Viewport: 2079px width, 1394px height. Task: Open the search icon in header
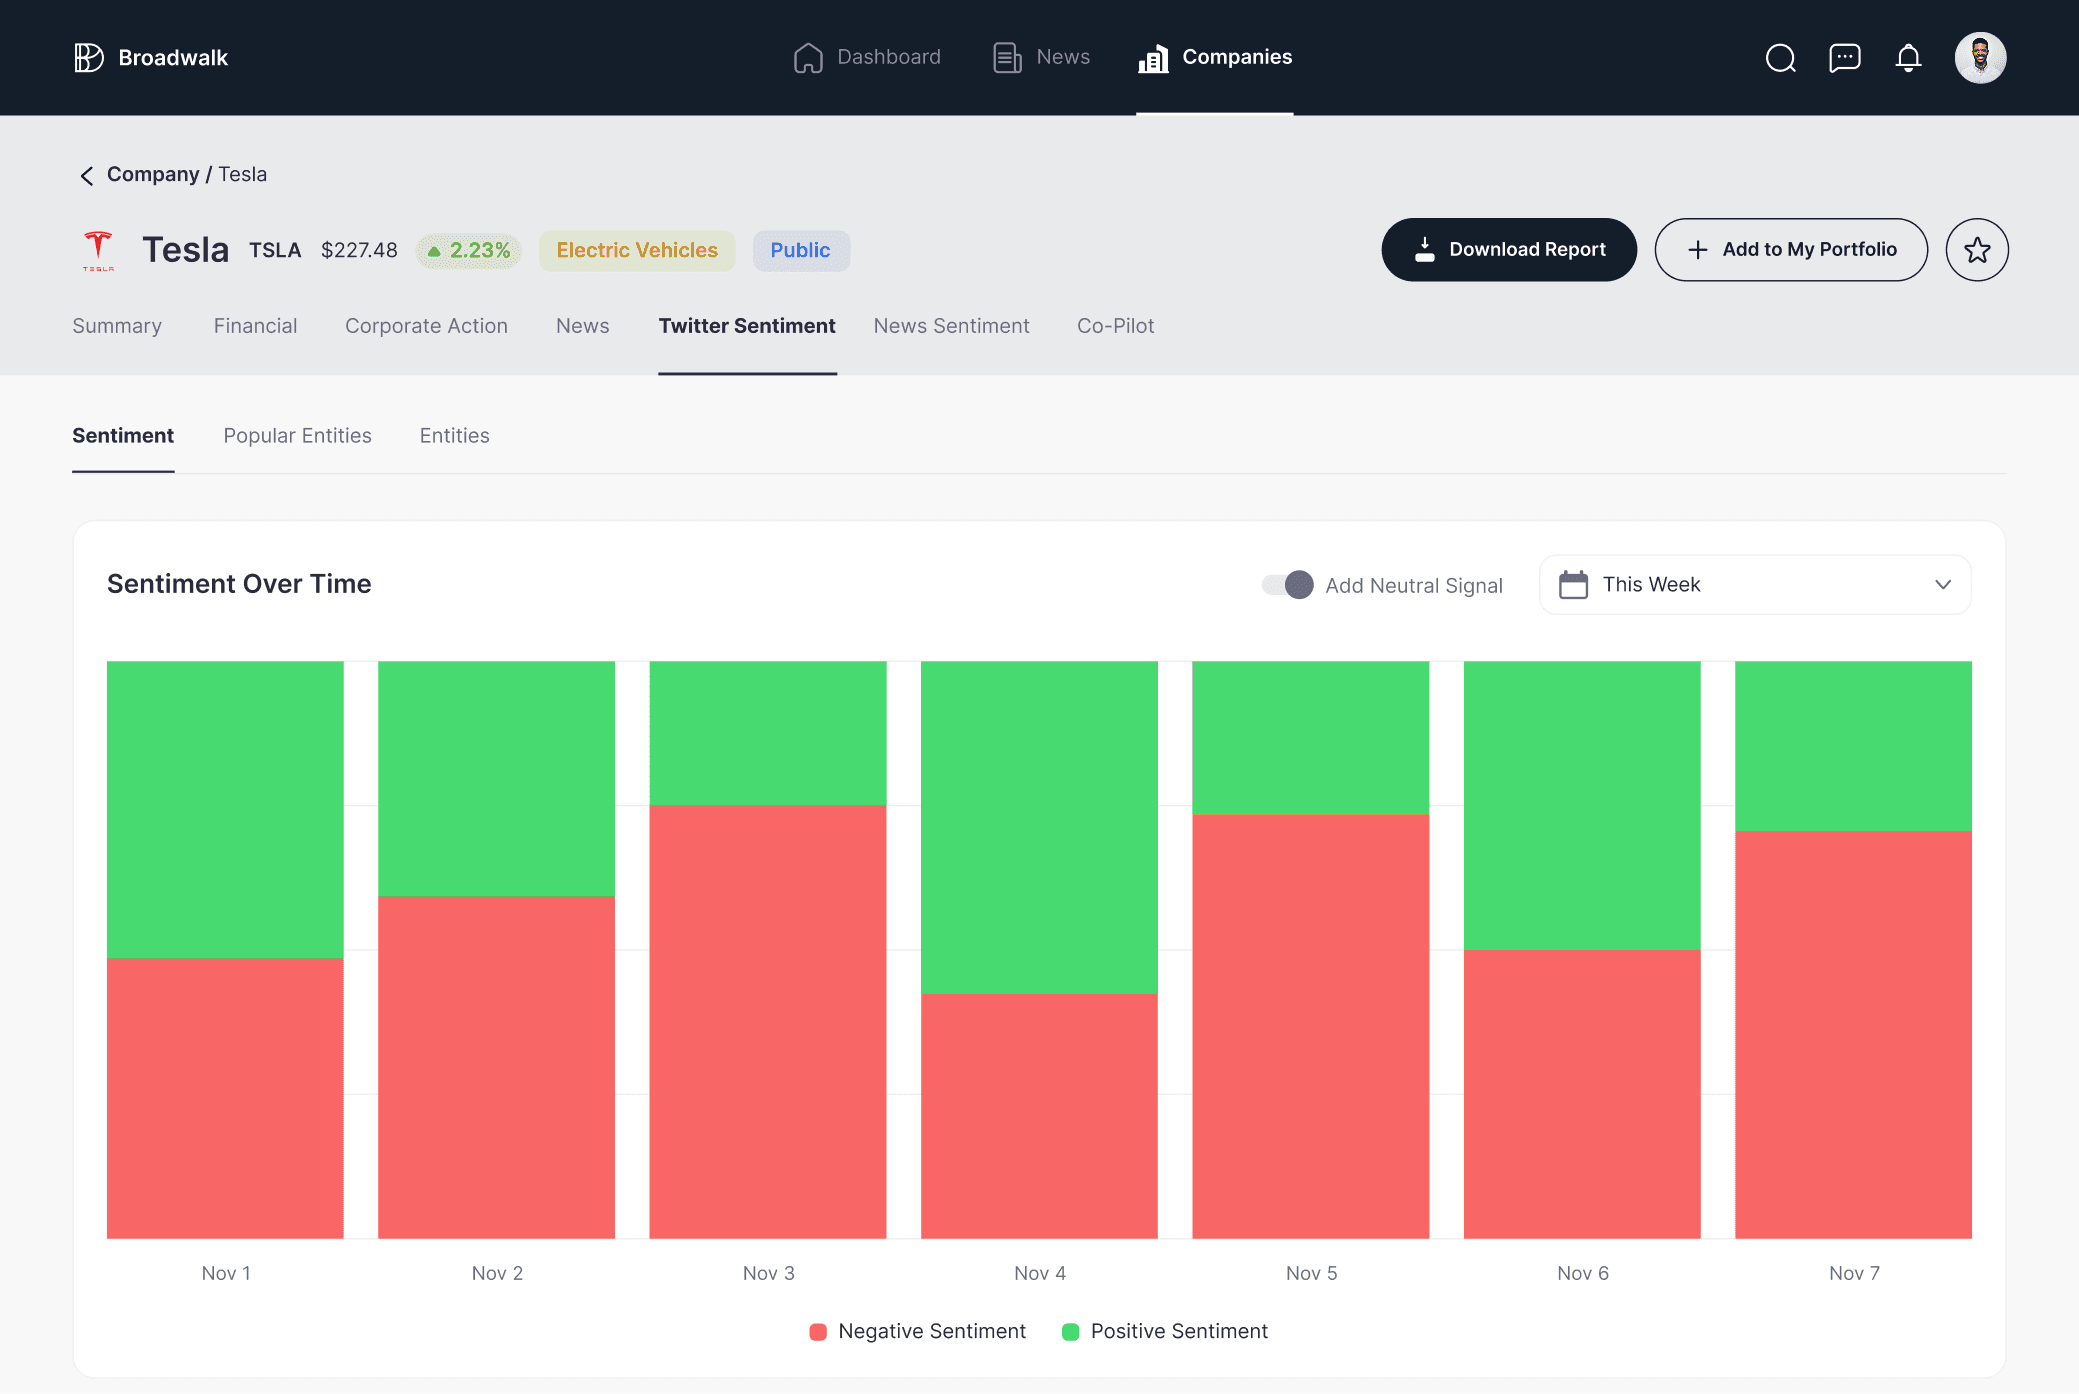(x=1780, y=58)
